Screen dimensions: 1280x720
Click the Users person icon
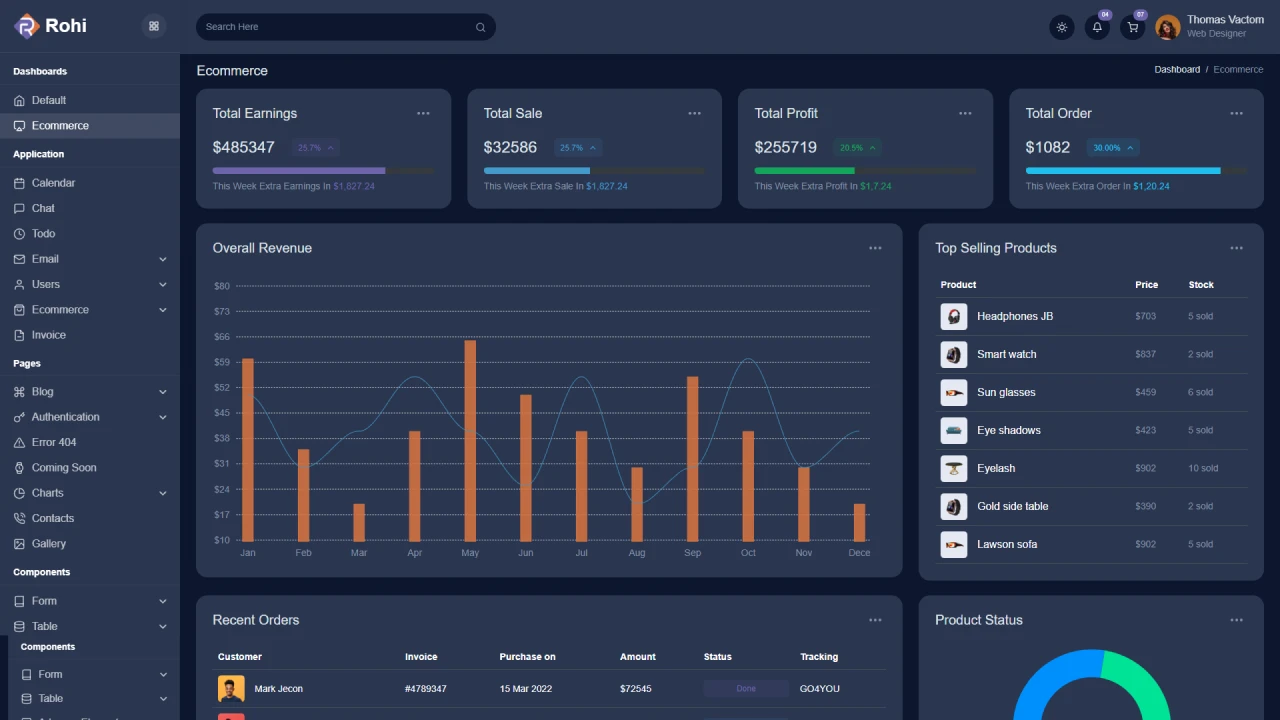(19, 284)
